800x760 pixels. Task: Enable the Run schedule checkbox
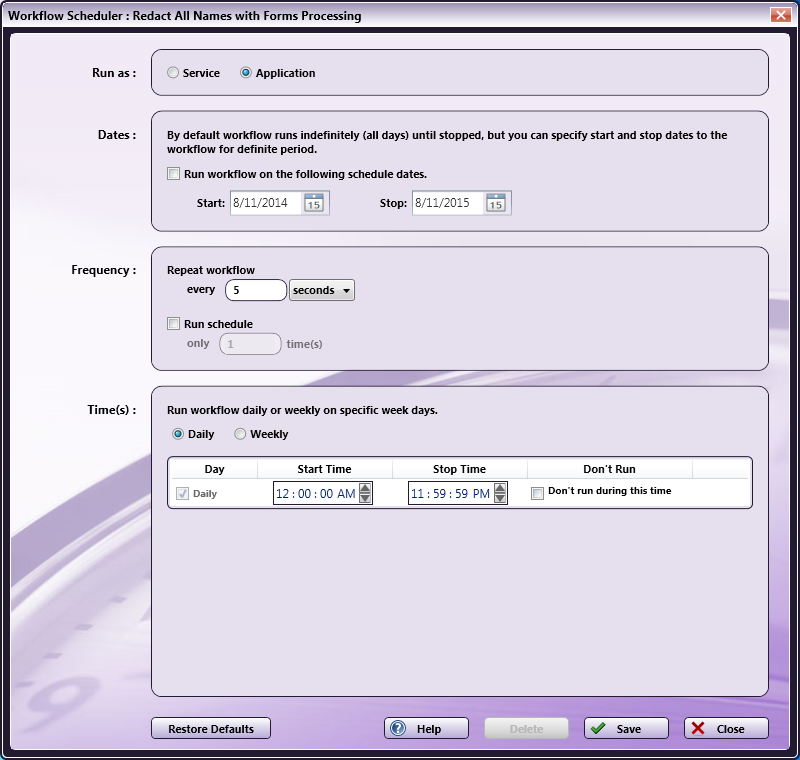point(173,324)
